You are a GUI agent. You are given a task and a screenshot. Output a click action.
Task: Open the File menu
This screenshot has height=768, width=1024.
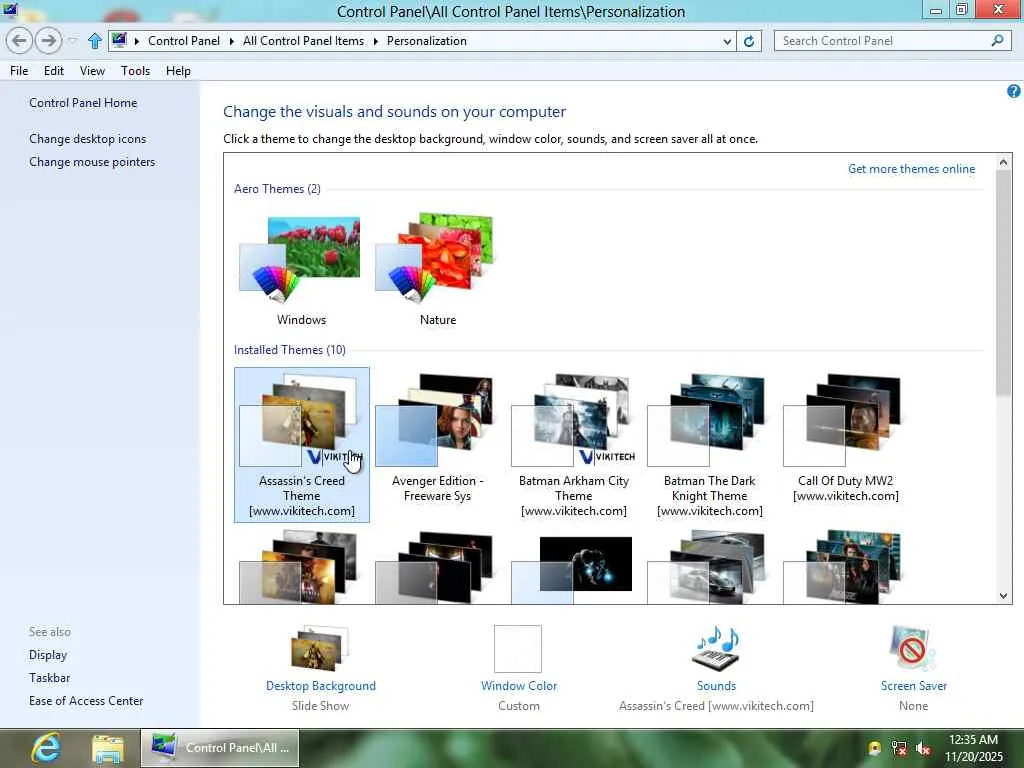[x=19, y=71]
